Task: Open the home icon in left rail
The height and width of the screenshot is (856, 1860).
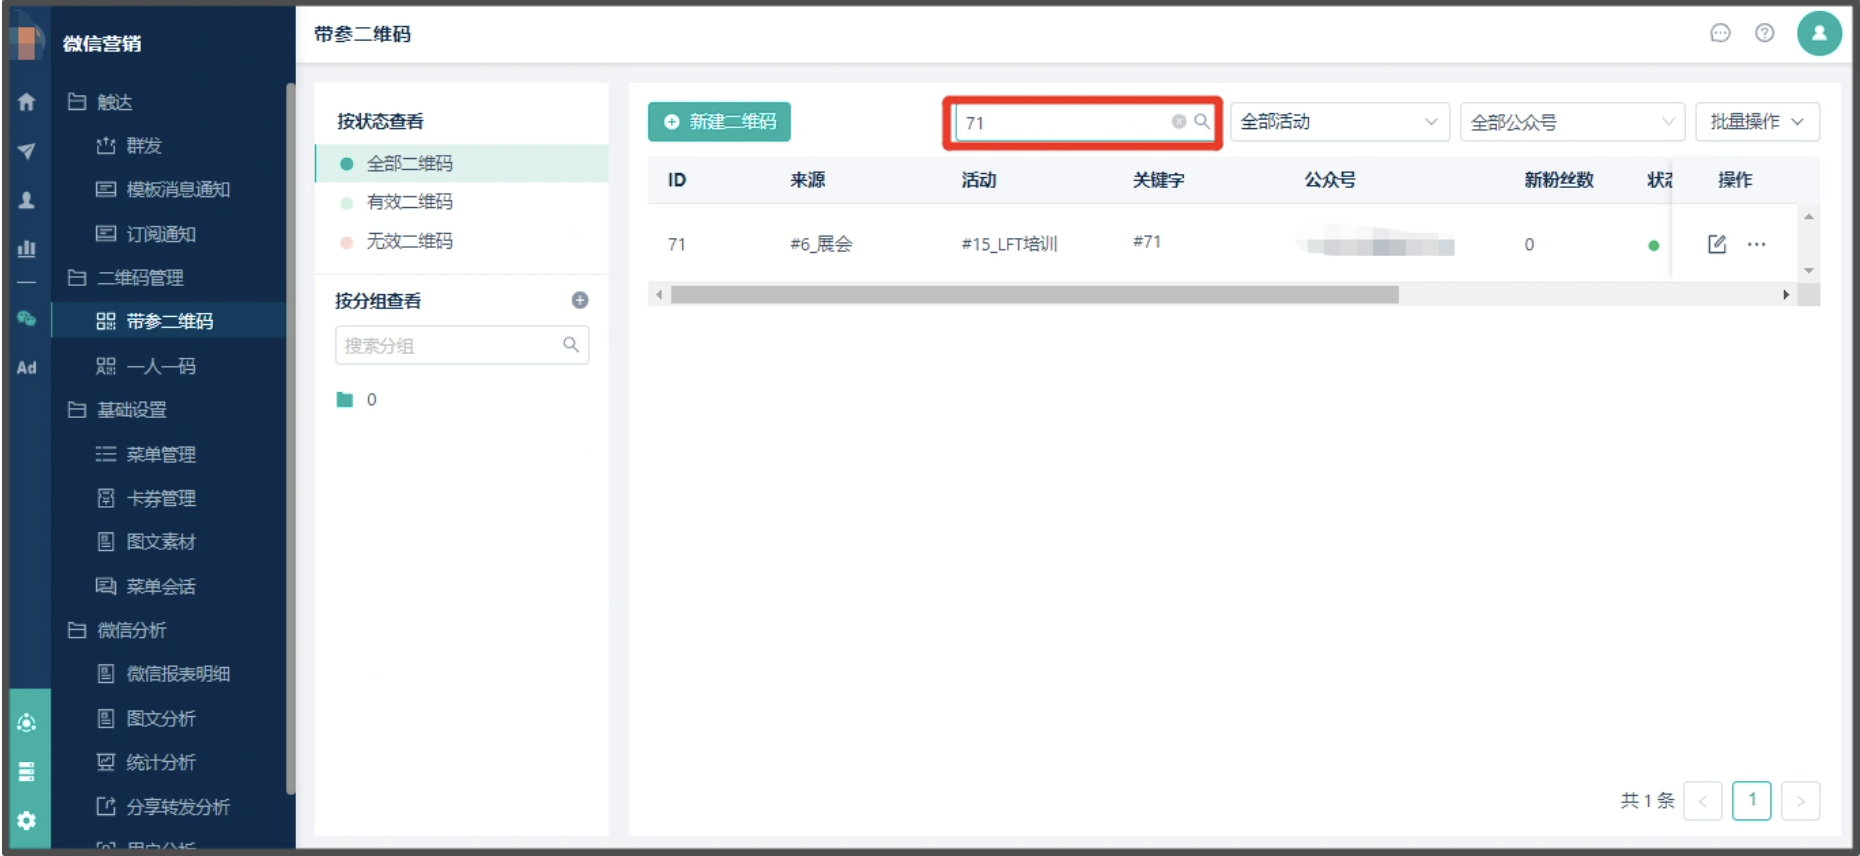Action: pyautogui.click(x=27, y=102)
